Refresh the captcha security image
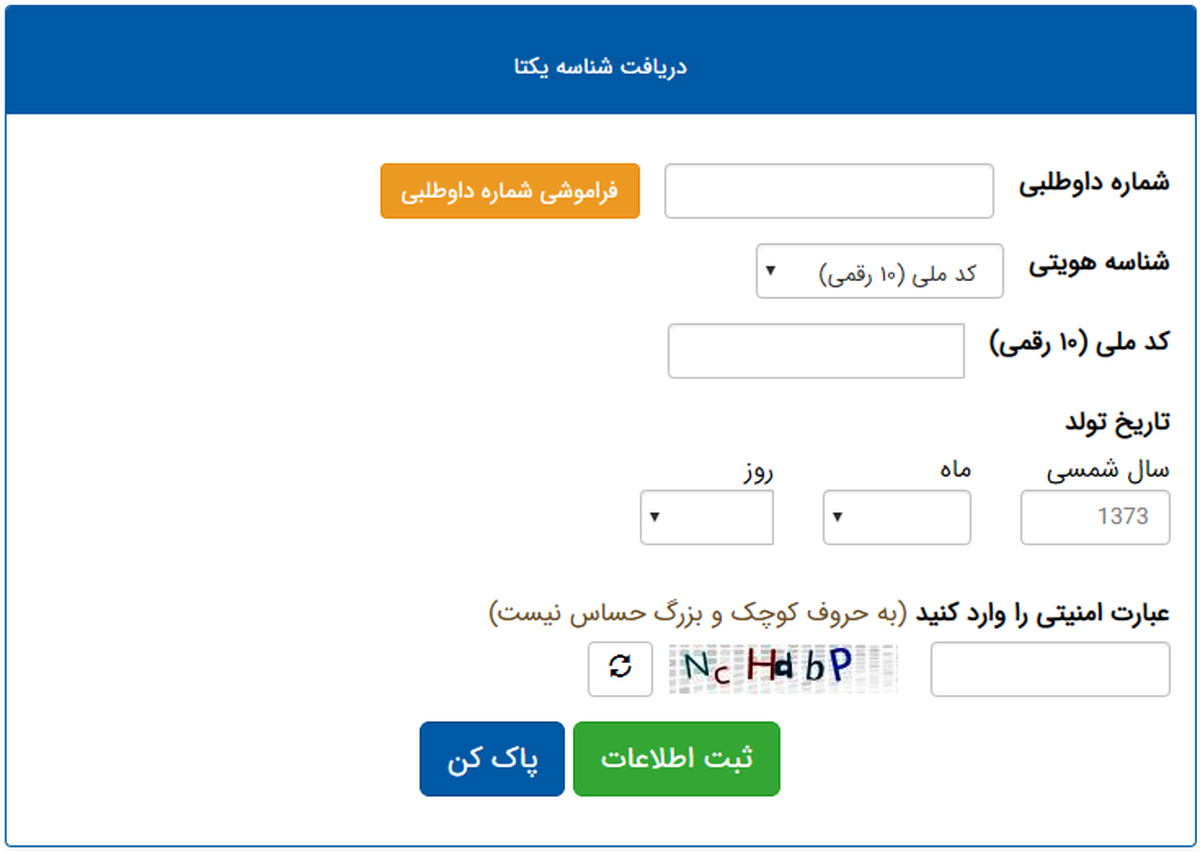The image size is (1200, 852). tap(620, 669)
